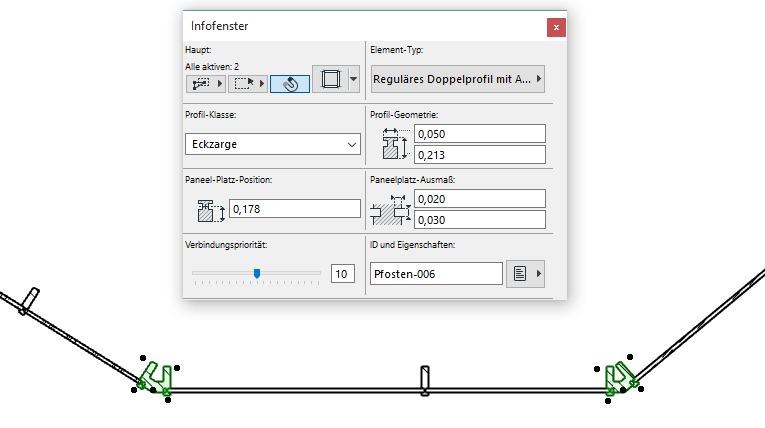Open the Reguläres Doppelprofil element type menu
The height and width of the screenshot is (428, 765).
click(457, 78)
